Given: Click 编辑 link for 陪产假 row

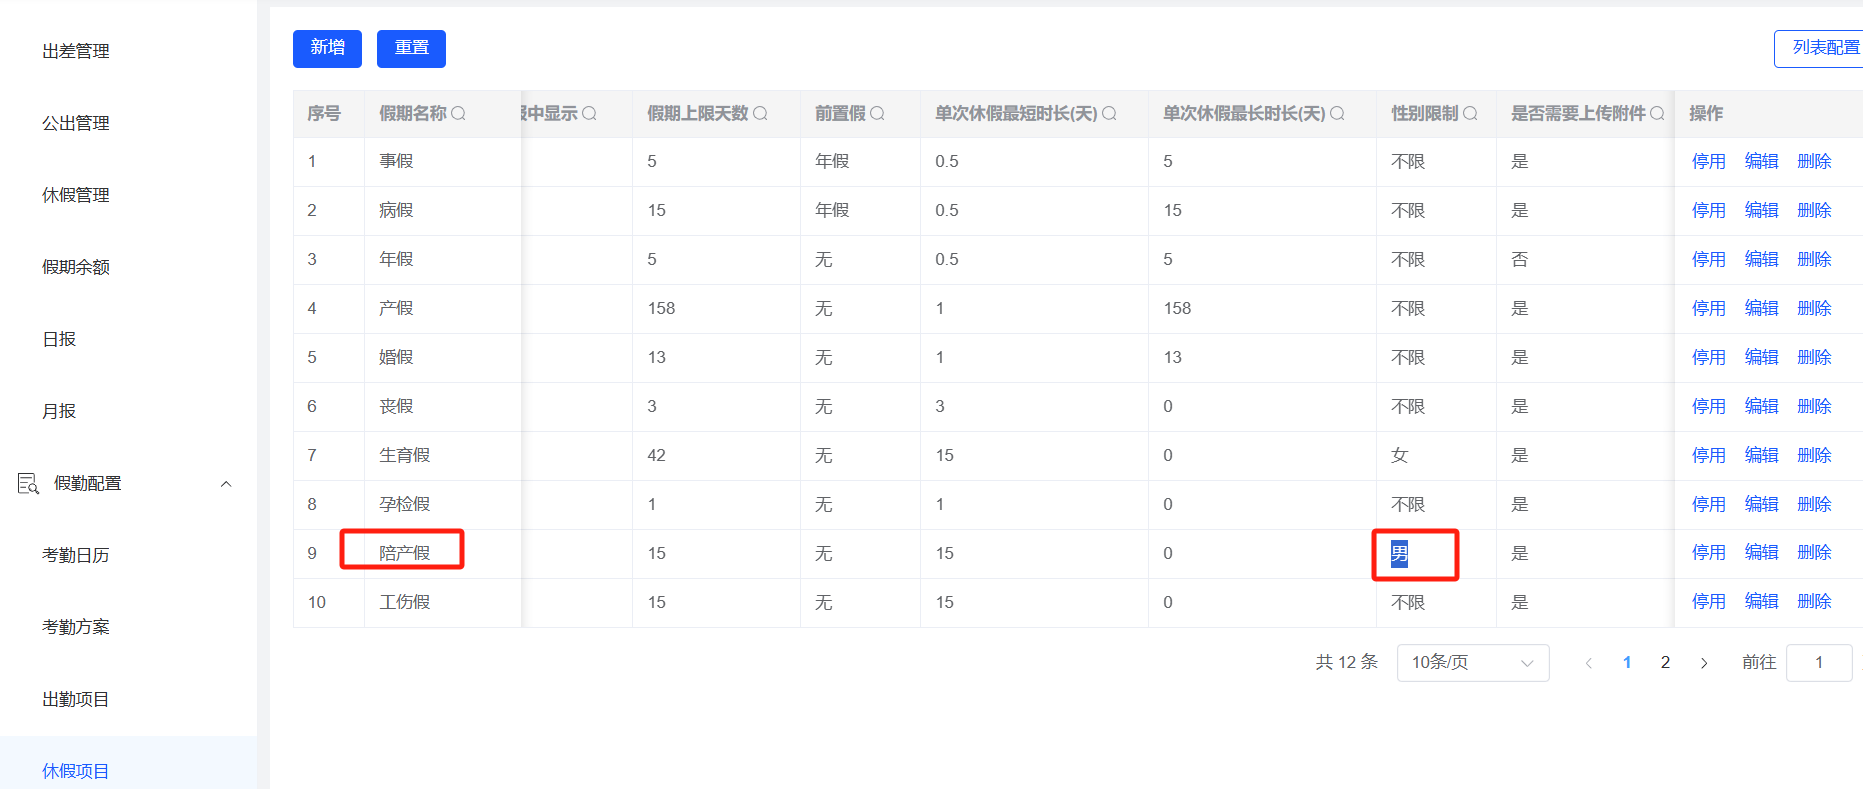Looking at the screenshot, I should 1761,553.
